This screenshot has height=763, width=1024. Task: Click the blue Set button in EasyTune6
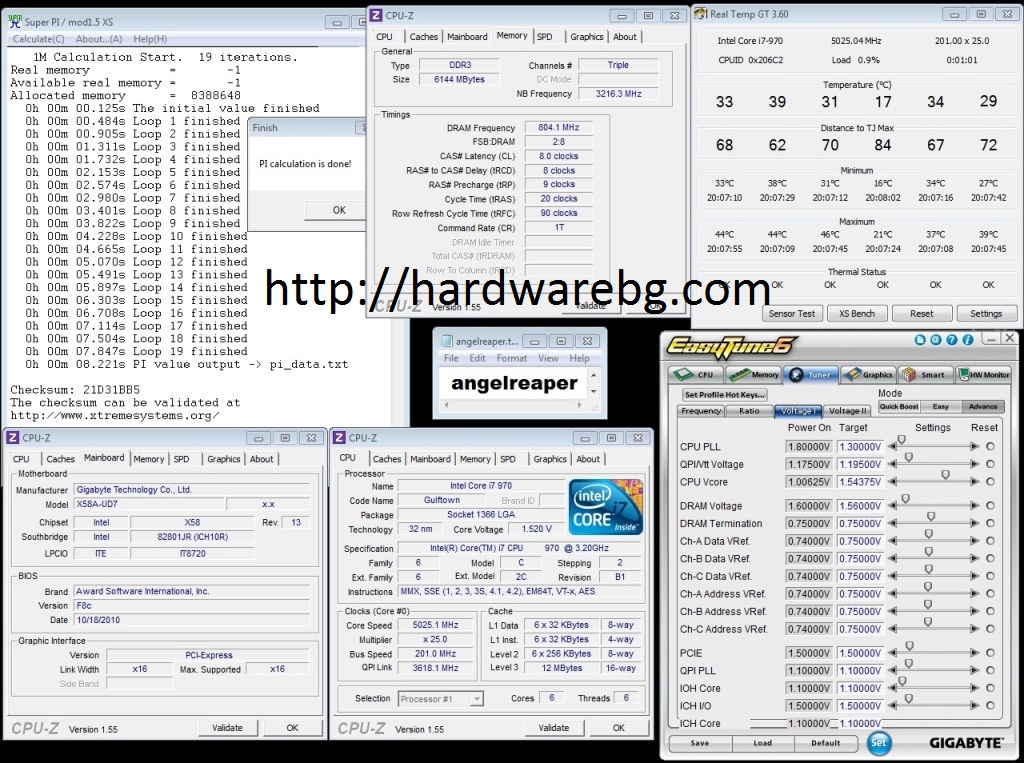878,742
